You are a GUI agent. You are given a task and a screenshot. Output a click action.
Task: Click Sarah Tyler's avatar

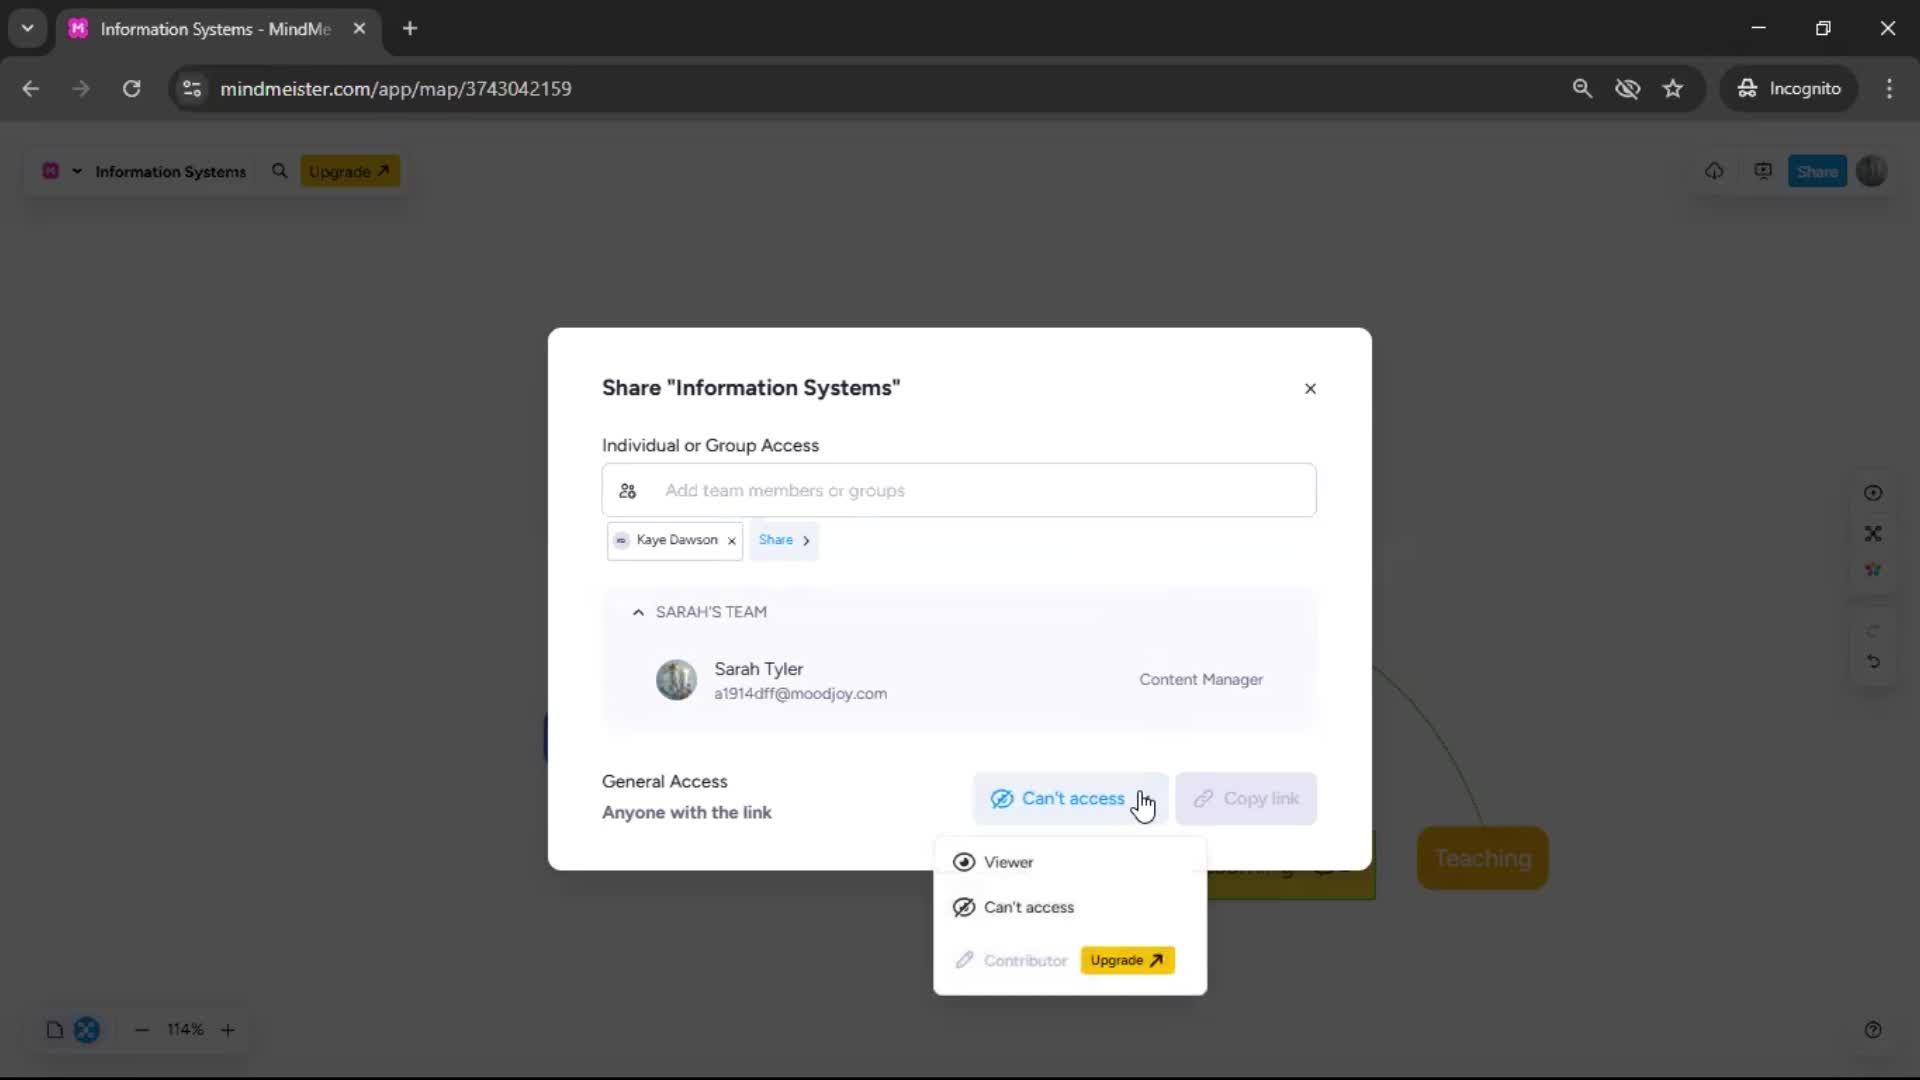(x=676, y=680)
